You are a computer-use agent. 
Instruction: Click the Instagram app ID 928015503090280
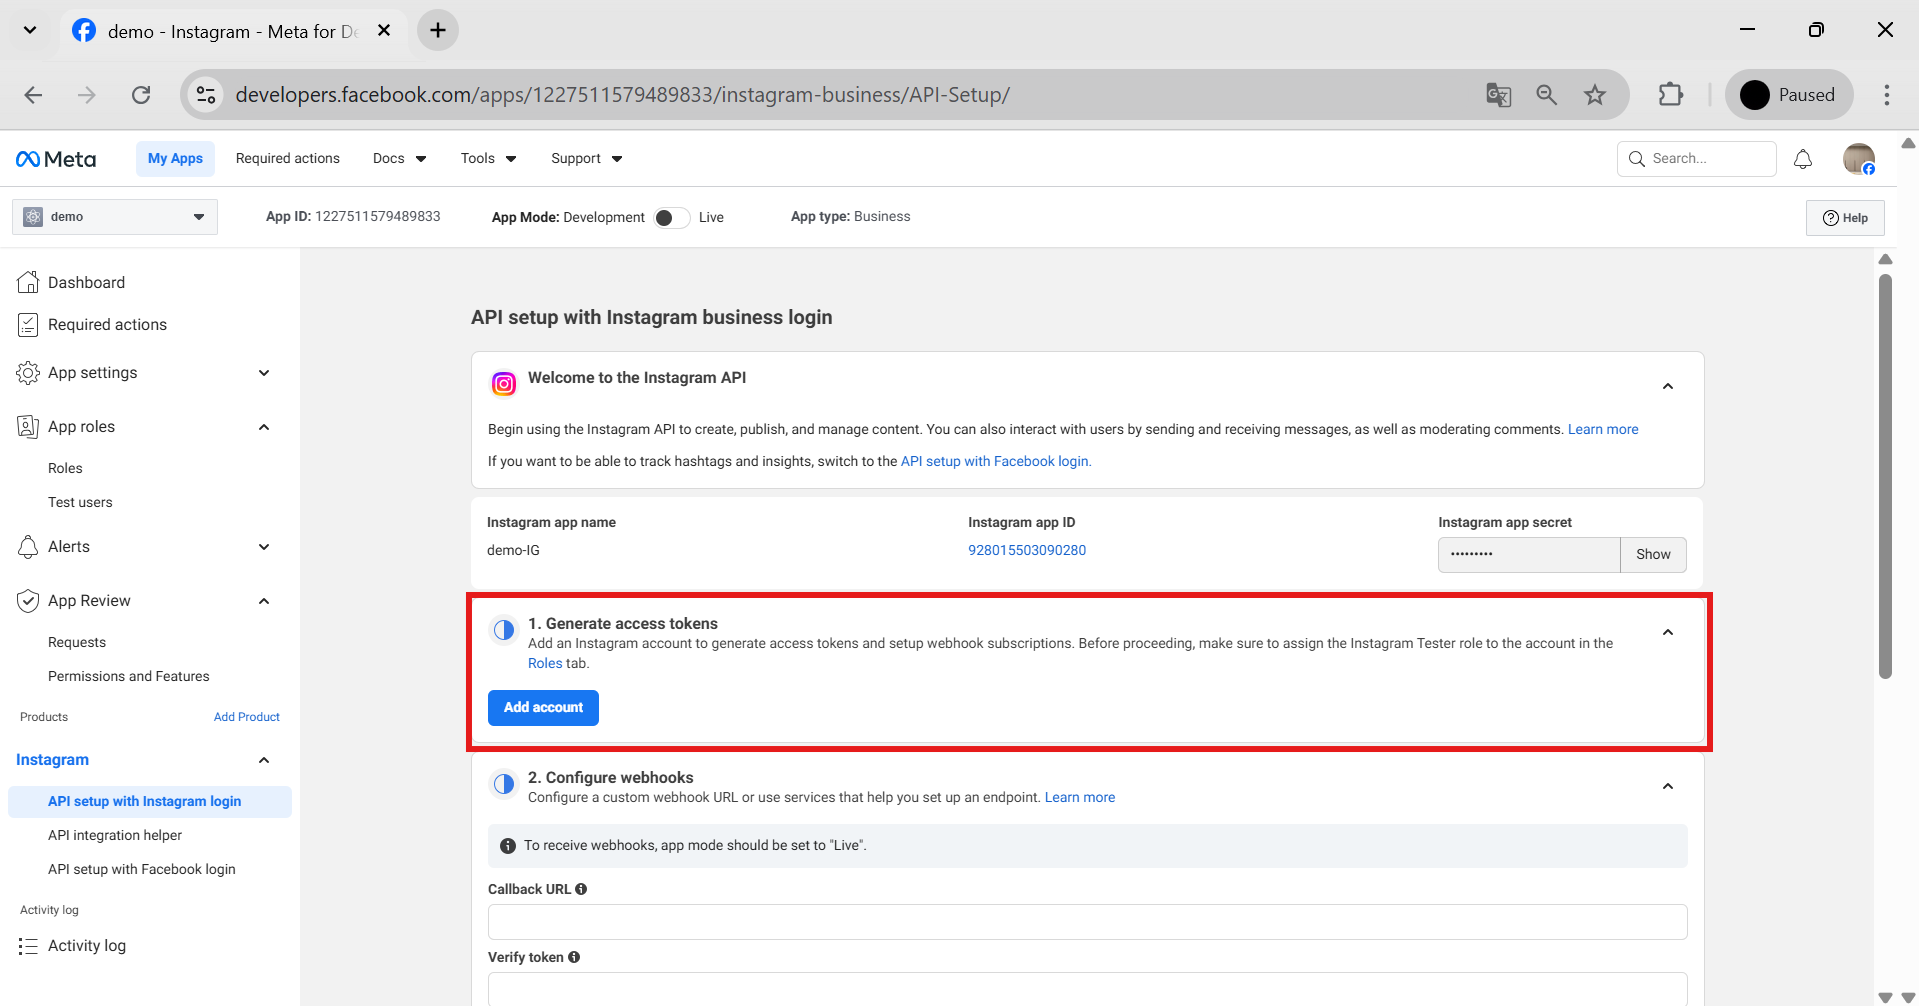[1027, 550]
